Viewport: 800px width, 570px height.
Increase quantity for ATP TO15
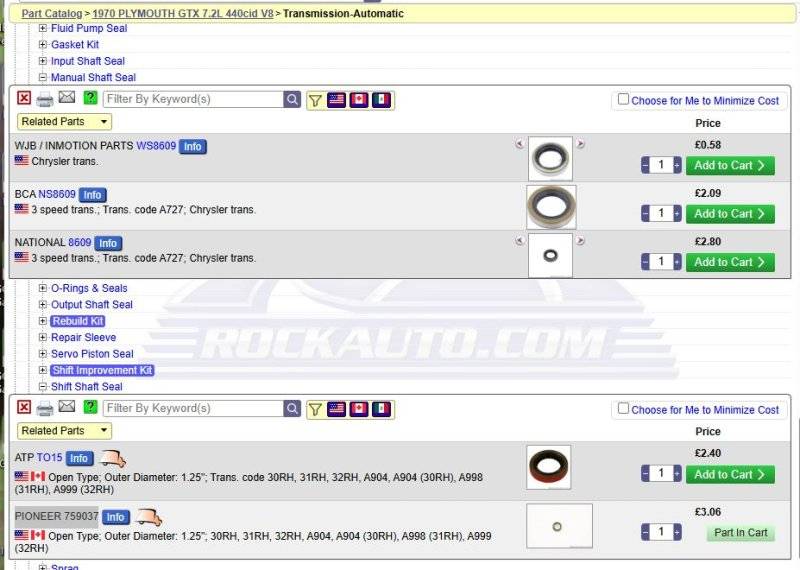[677, 474]
